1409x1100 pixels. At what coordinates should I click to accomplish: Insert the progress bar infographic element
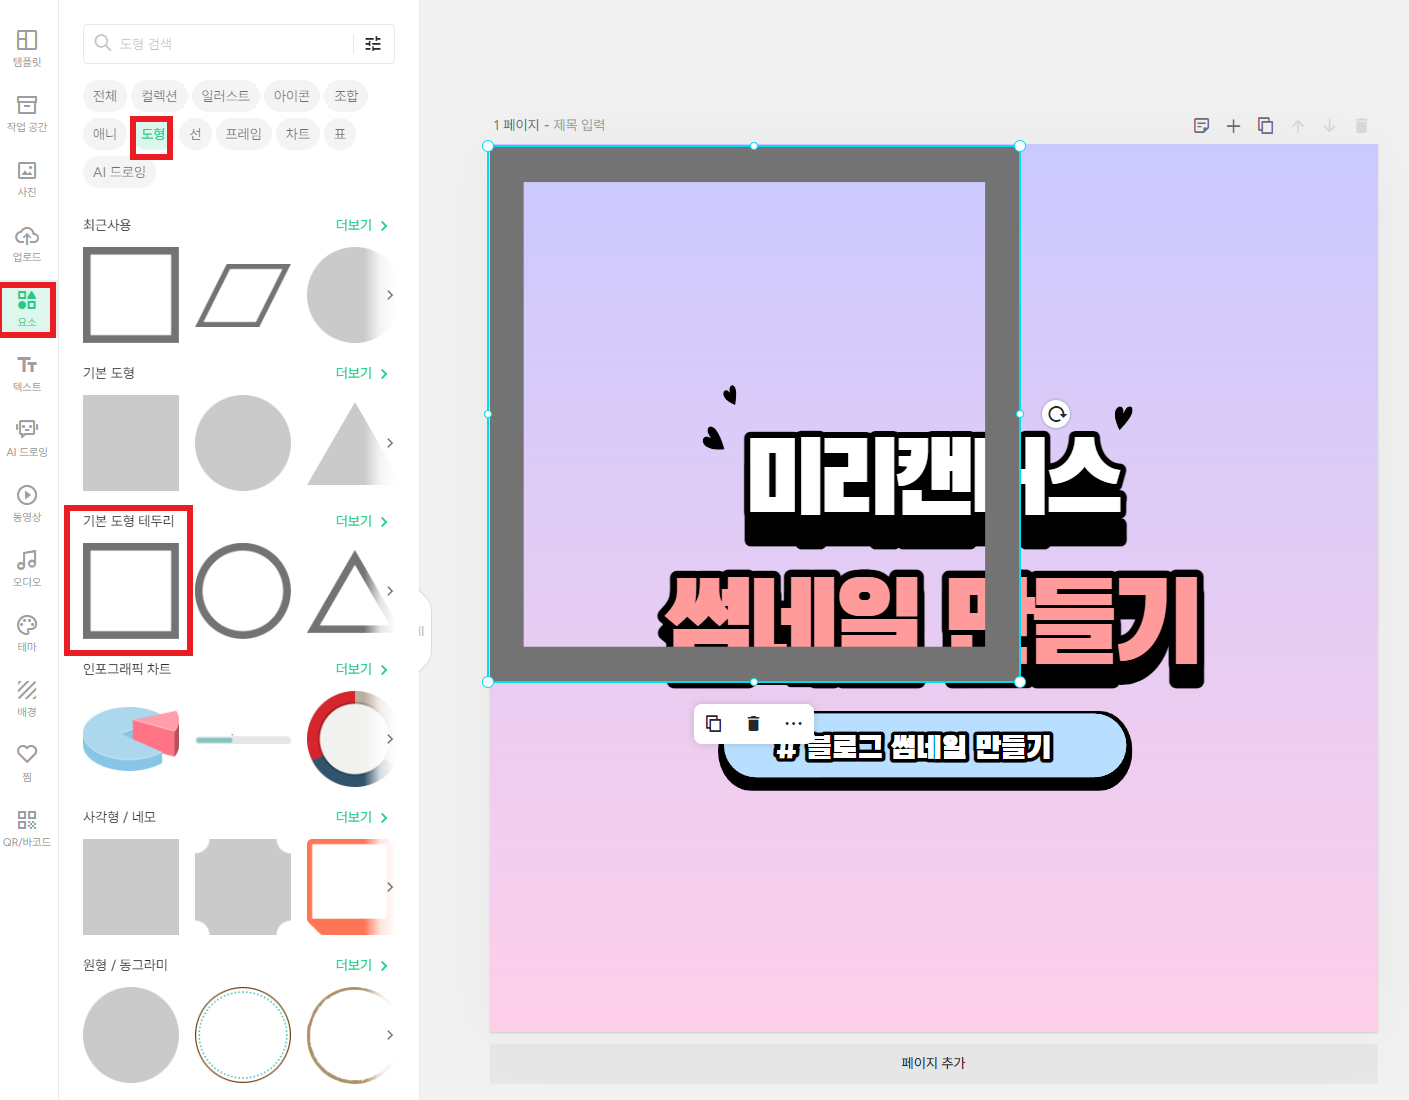click(243, 740)
